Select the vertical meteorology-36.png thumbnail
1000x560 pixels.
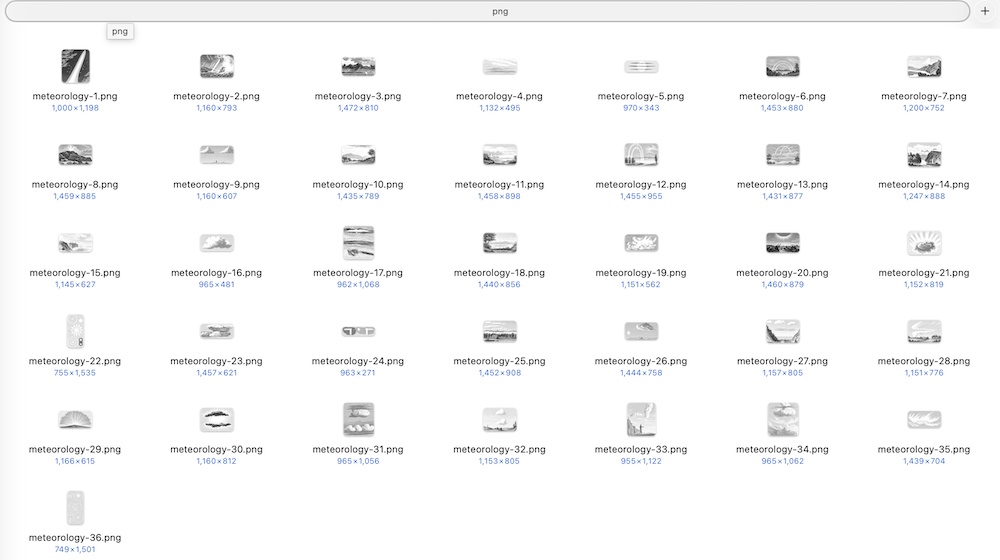[x=75, y=508]
